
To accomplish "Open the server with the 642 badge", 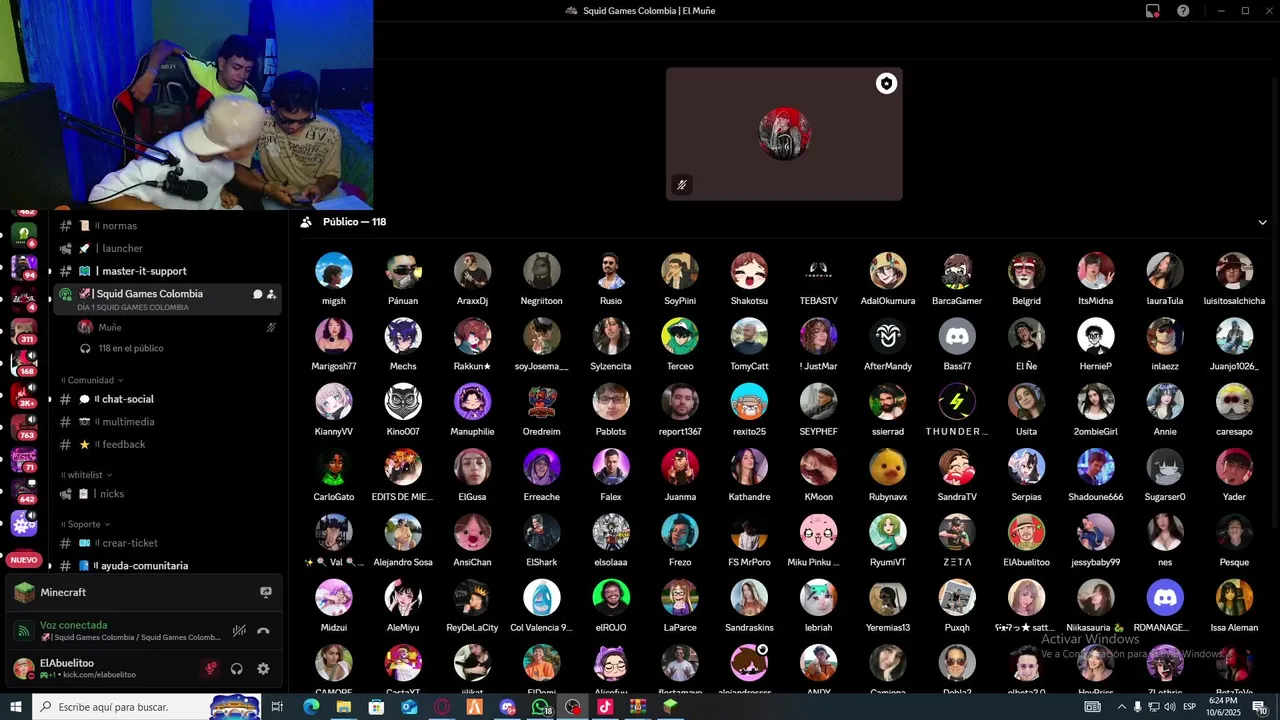I will click(x=24, y=490).
